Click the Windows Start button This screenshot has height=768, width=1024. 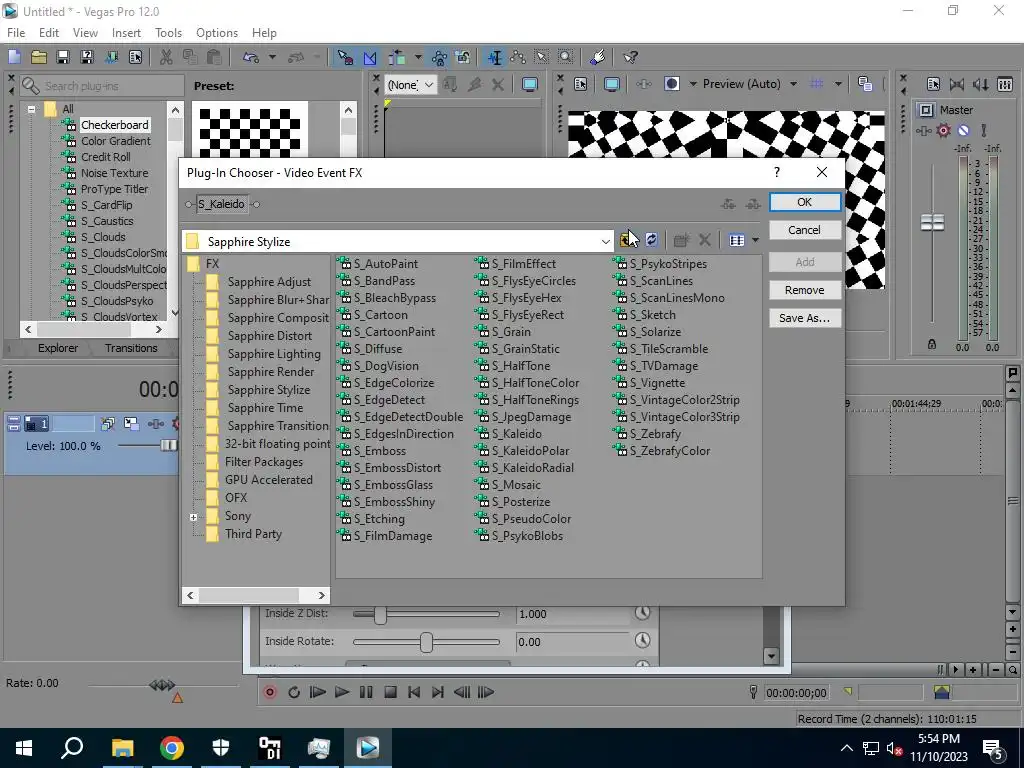24,748
